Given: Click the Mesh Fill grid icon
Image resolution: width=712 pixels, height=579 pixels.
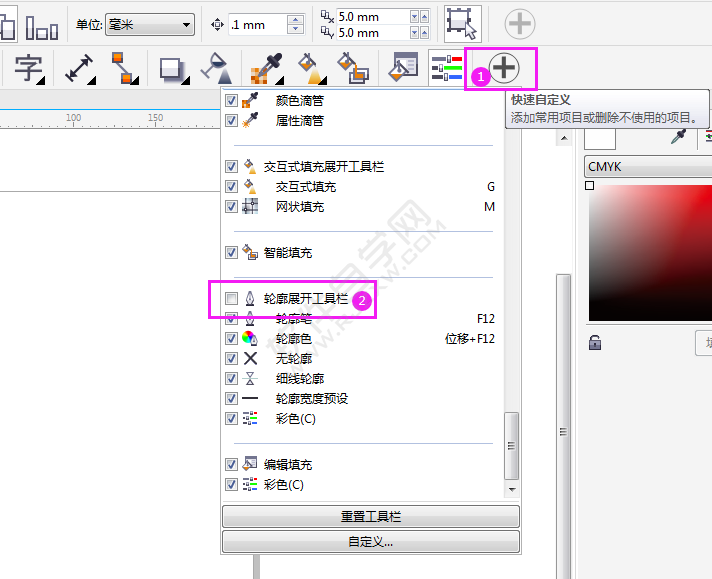Looking at the screenshot, I should coord(250,207).
